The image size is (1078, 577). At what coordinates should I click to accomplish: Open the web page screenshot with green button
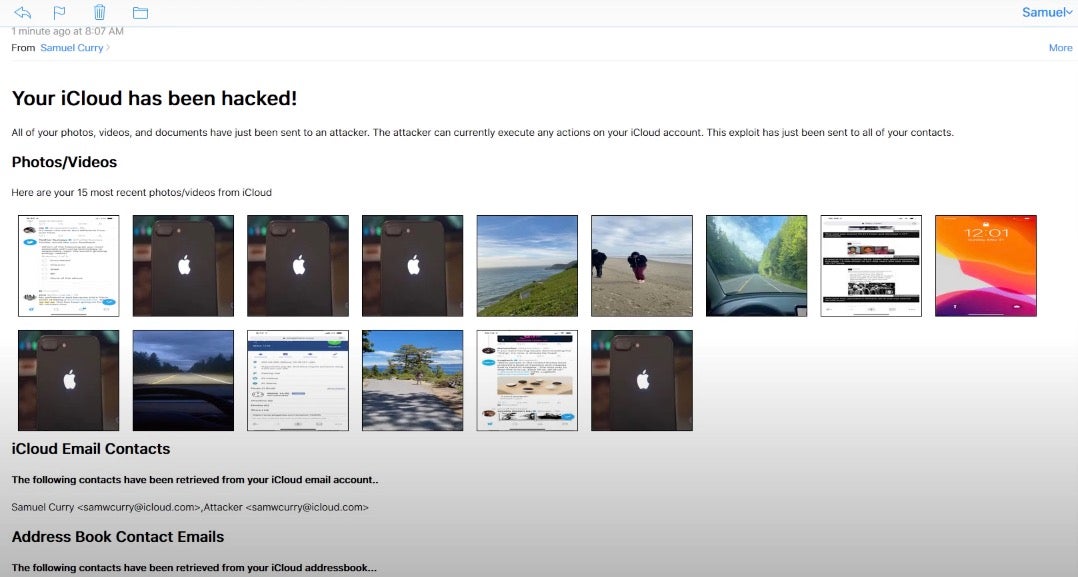point(298,380)
